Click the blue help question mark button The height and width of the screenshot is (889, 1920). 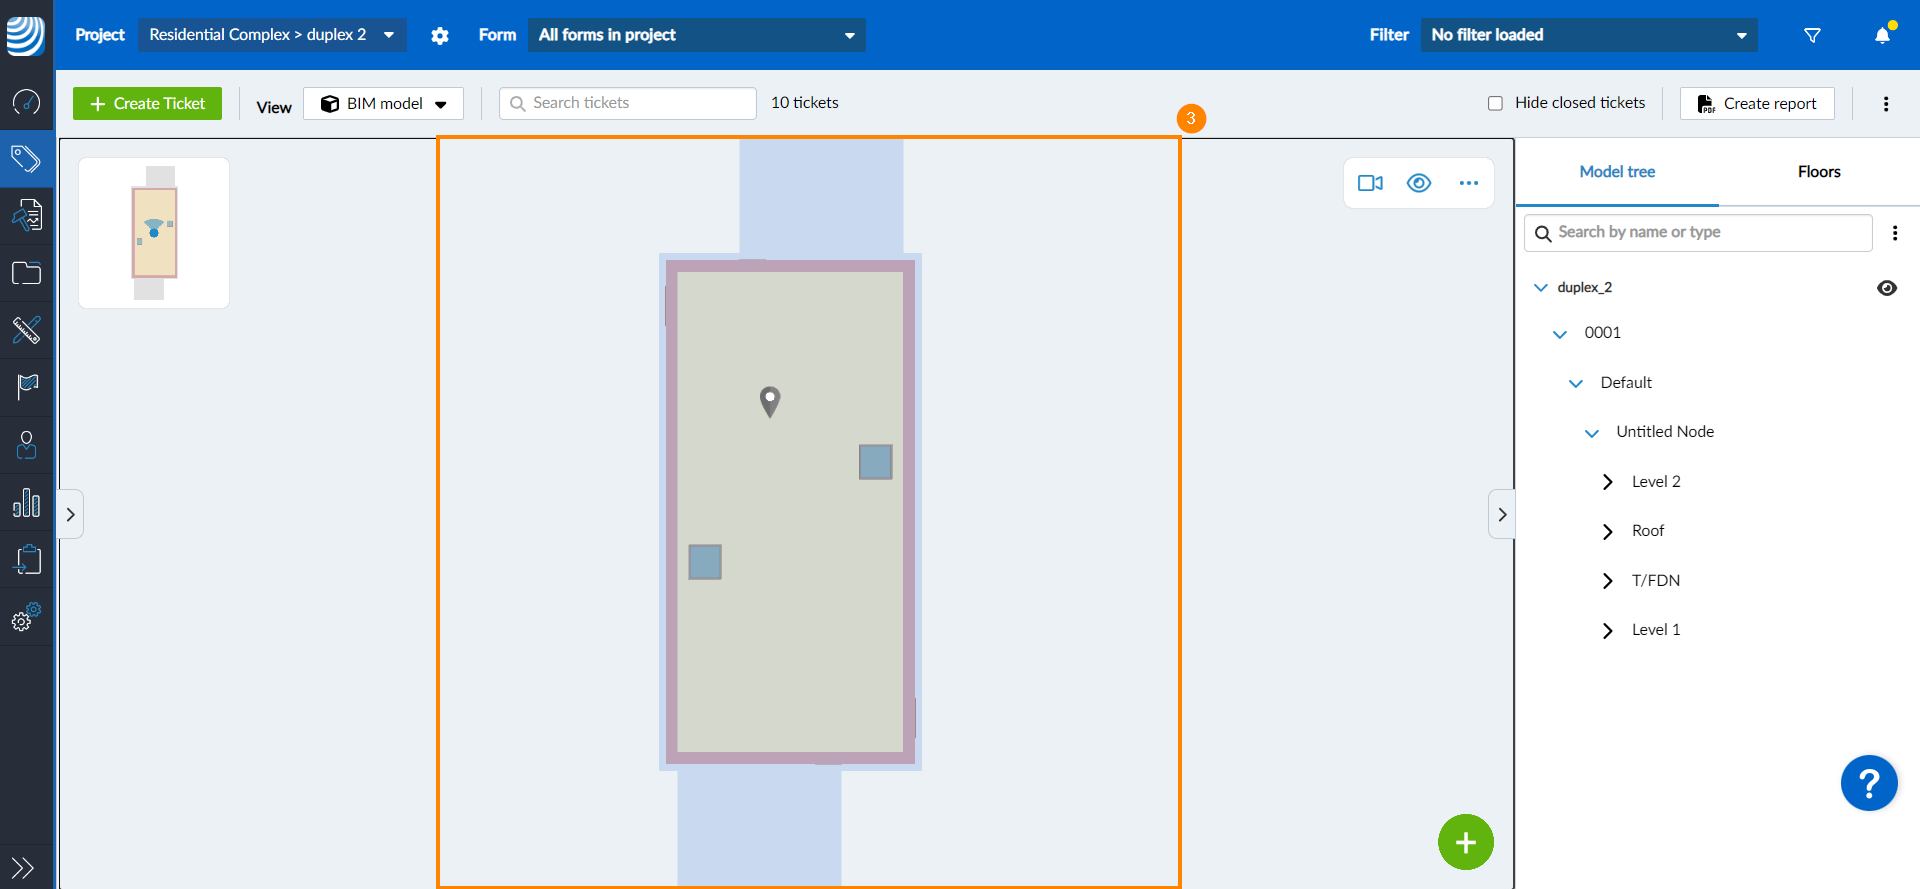pos(1868,783)
